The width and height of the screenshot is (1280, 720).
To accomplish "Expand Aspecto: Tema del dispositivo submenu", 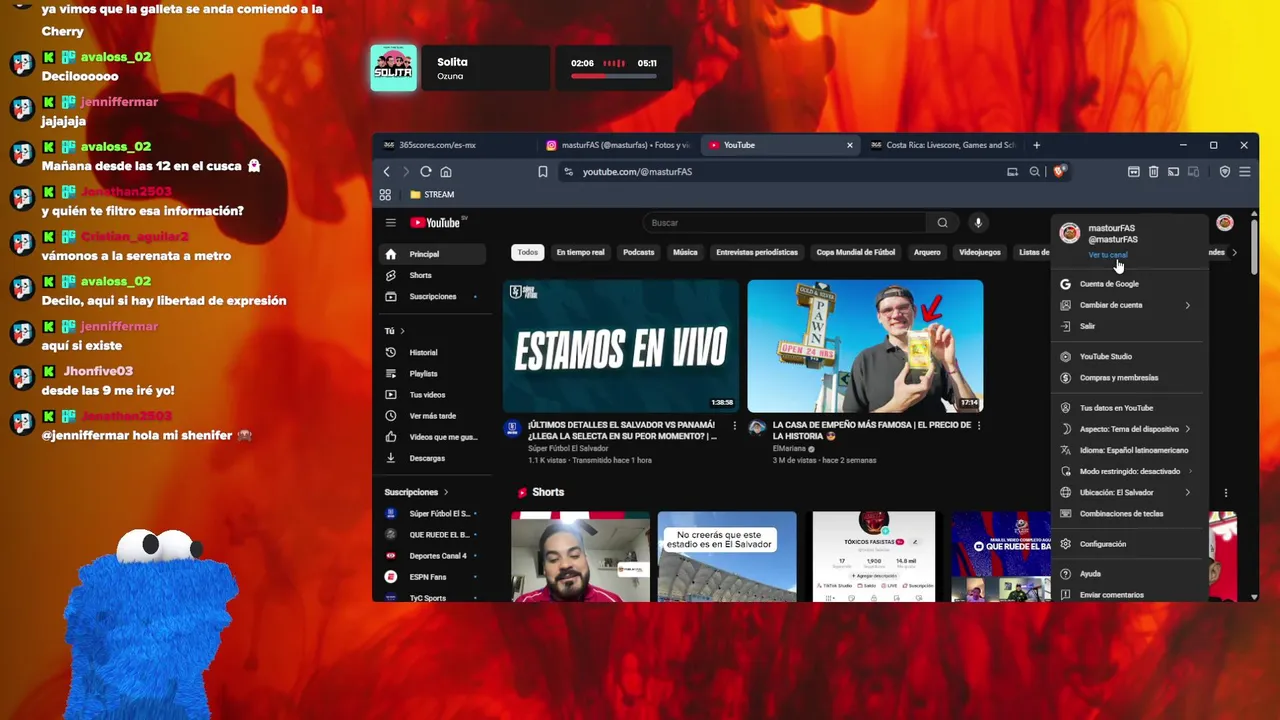I will tap(1128, 429).
